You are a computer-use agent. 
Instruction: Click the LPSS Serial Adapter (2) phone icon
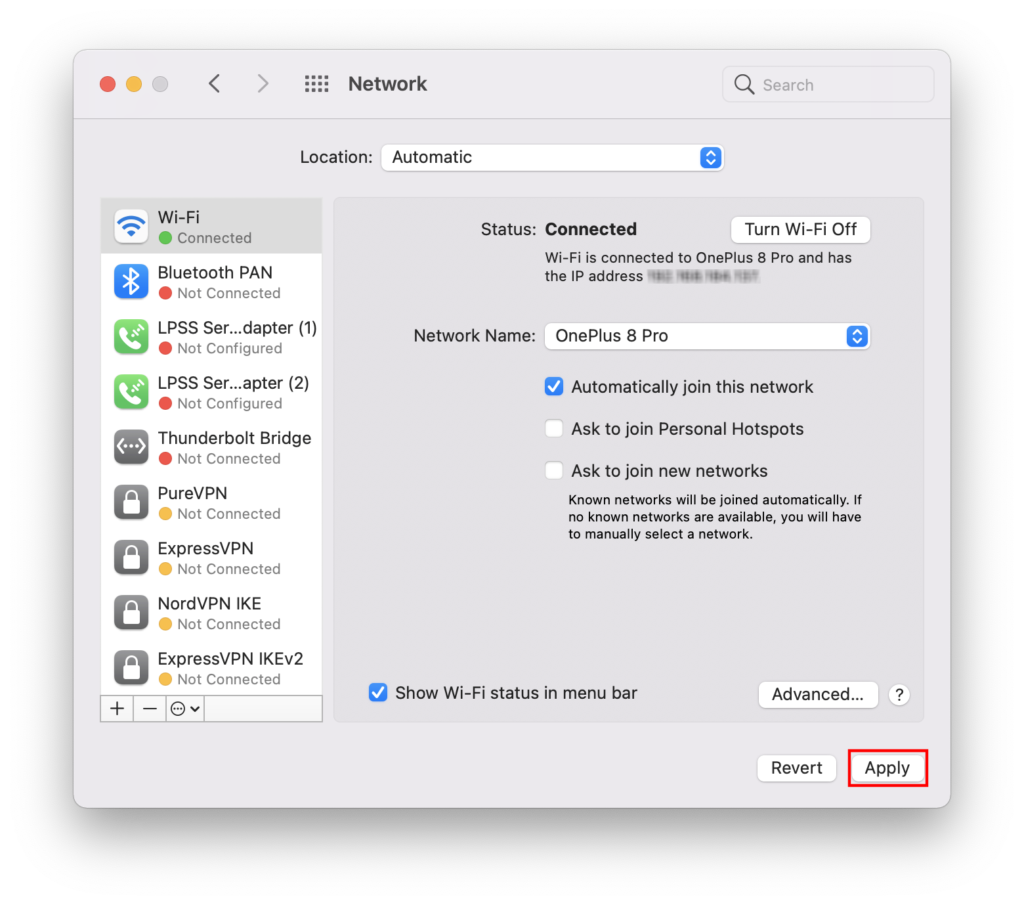coord(131,392)
